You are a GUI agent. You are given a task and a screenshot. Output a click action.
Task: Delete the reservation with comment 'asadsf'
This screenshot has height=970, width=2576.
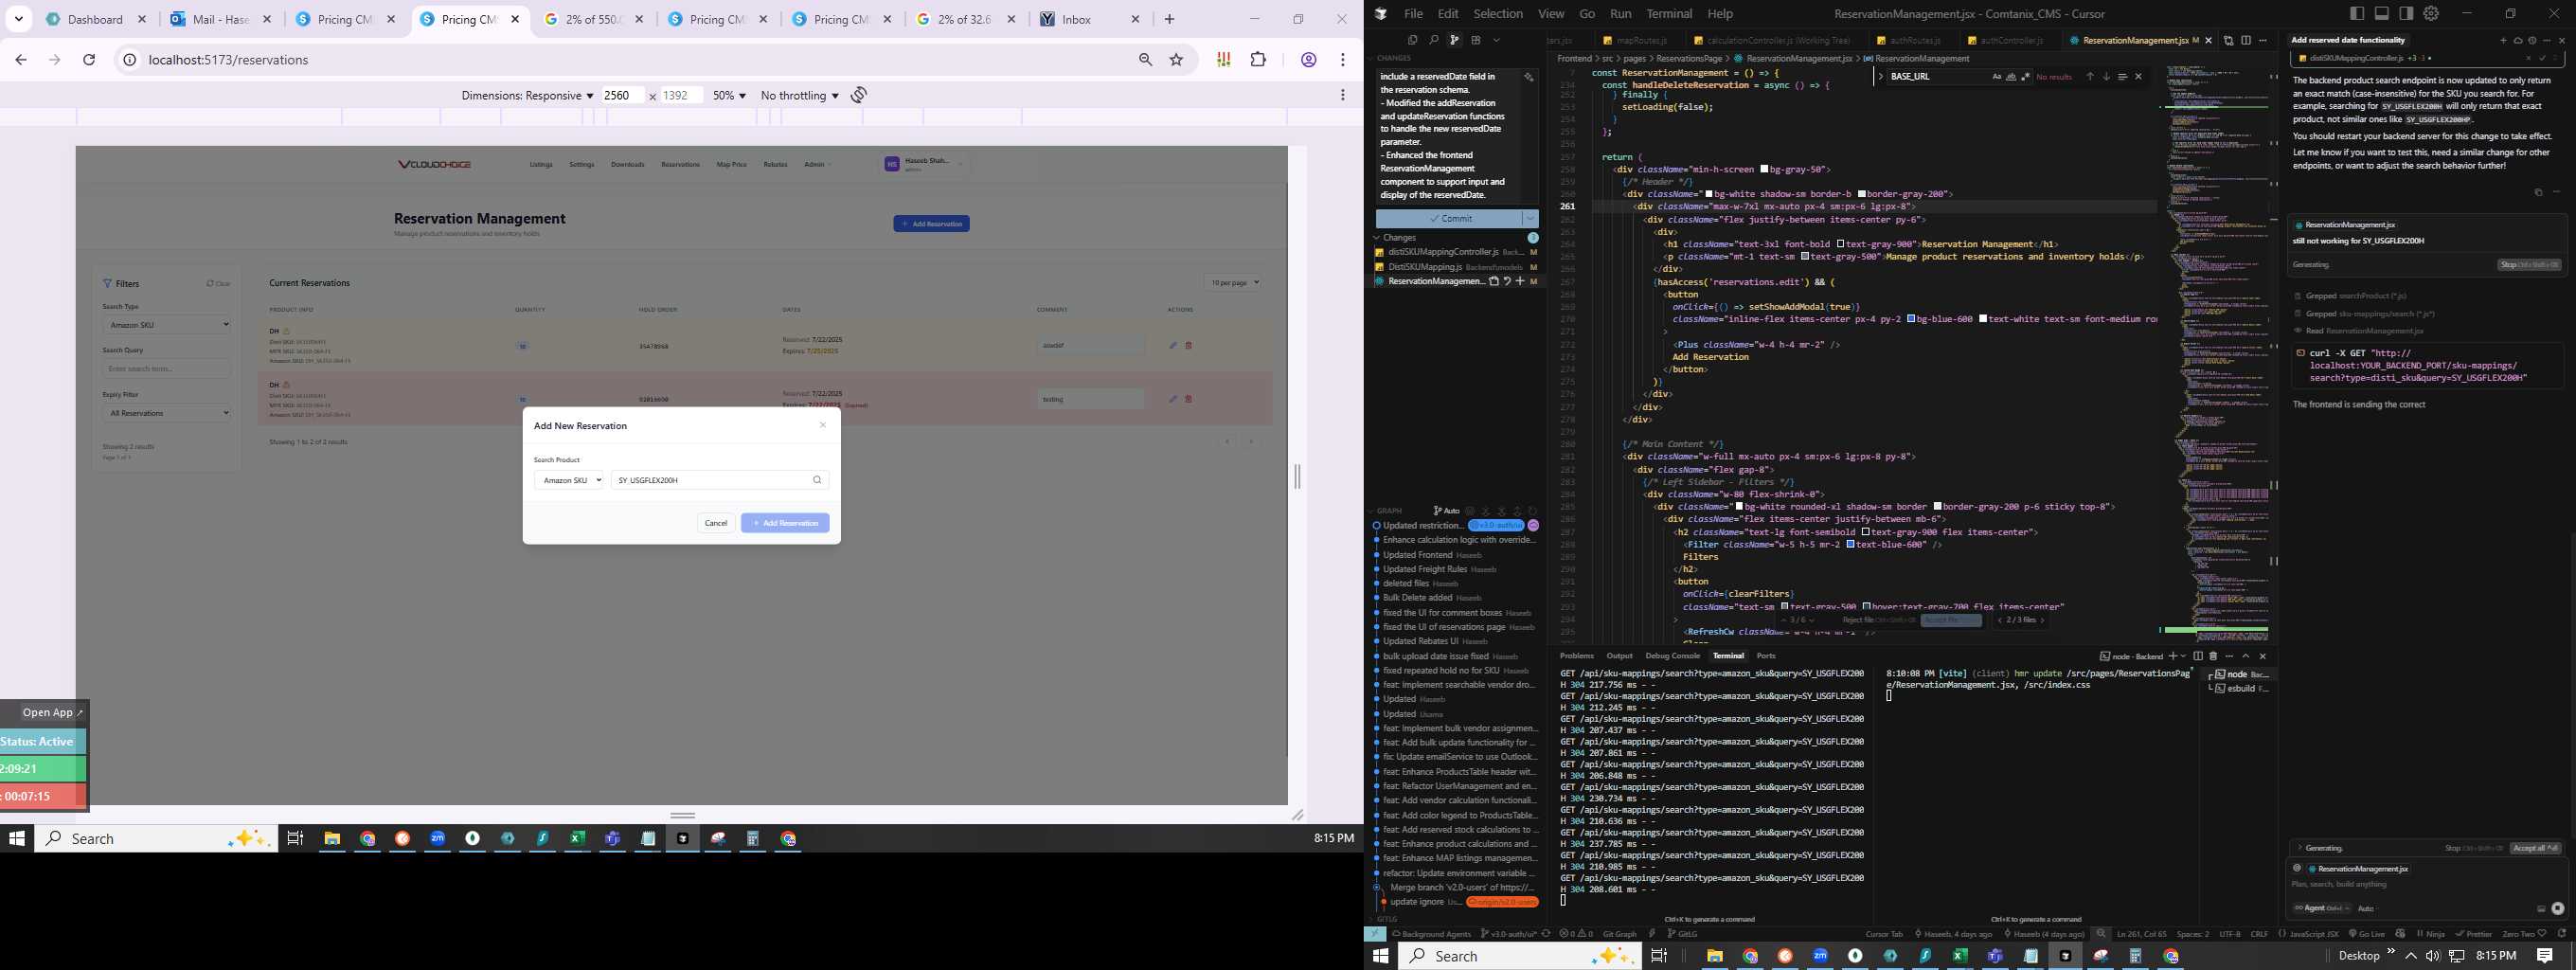(x=1189, y=345)
